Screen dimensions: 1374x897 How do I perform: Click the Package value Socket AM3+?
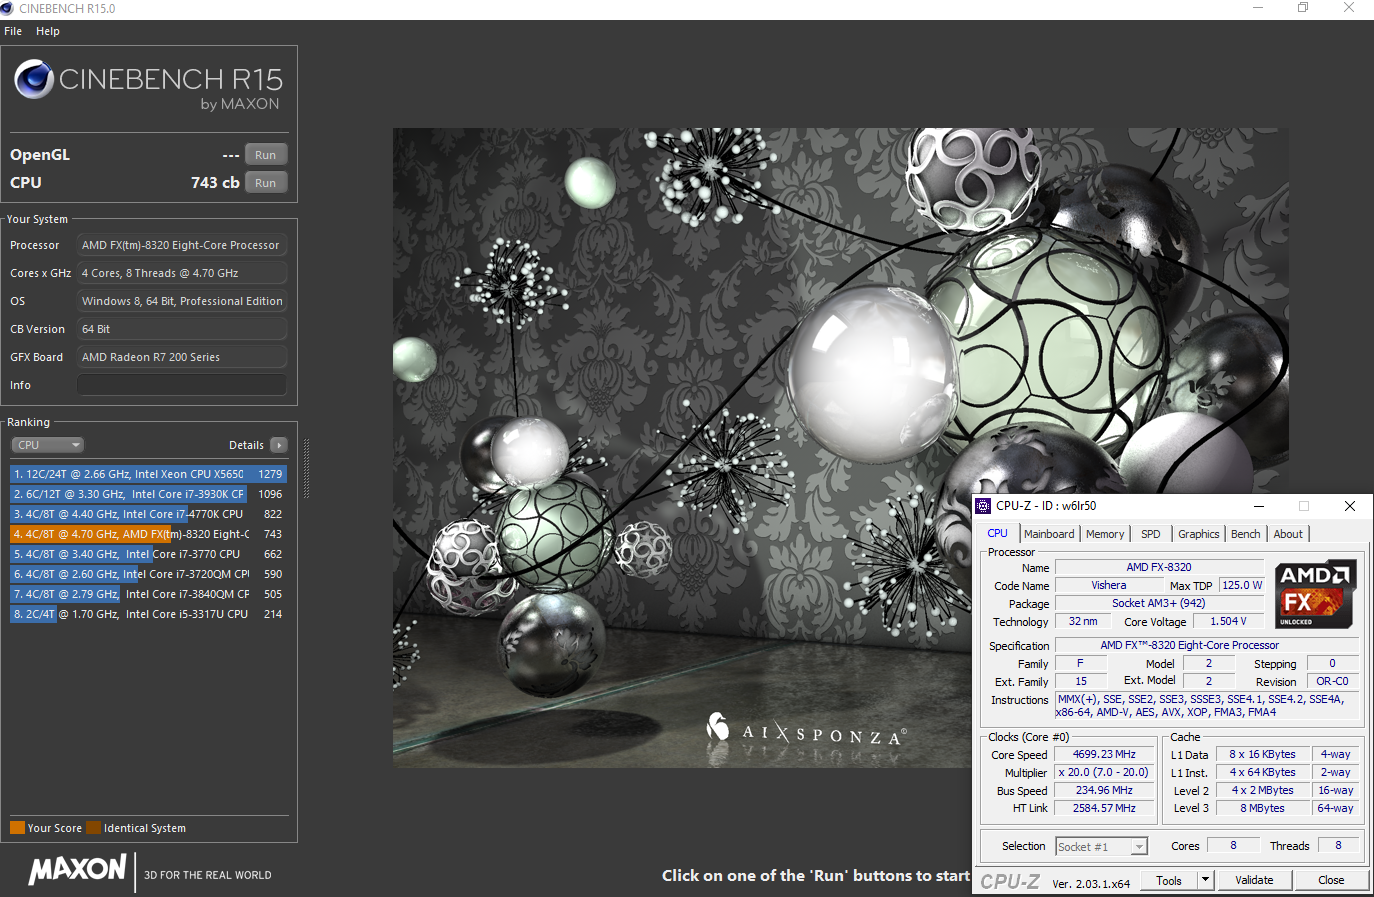(x=1158, y=604)
